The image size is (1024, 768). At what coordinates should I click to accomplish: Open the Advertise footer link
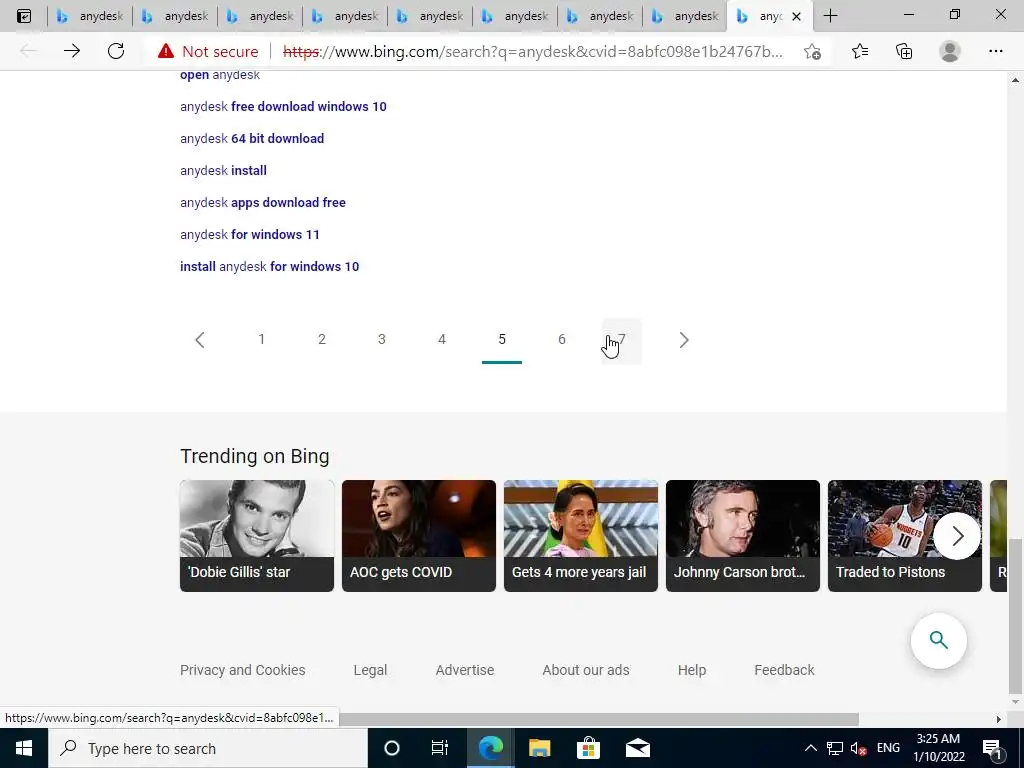[465, 670]
